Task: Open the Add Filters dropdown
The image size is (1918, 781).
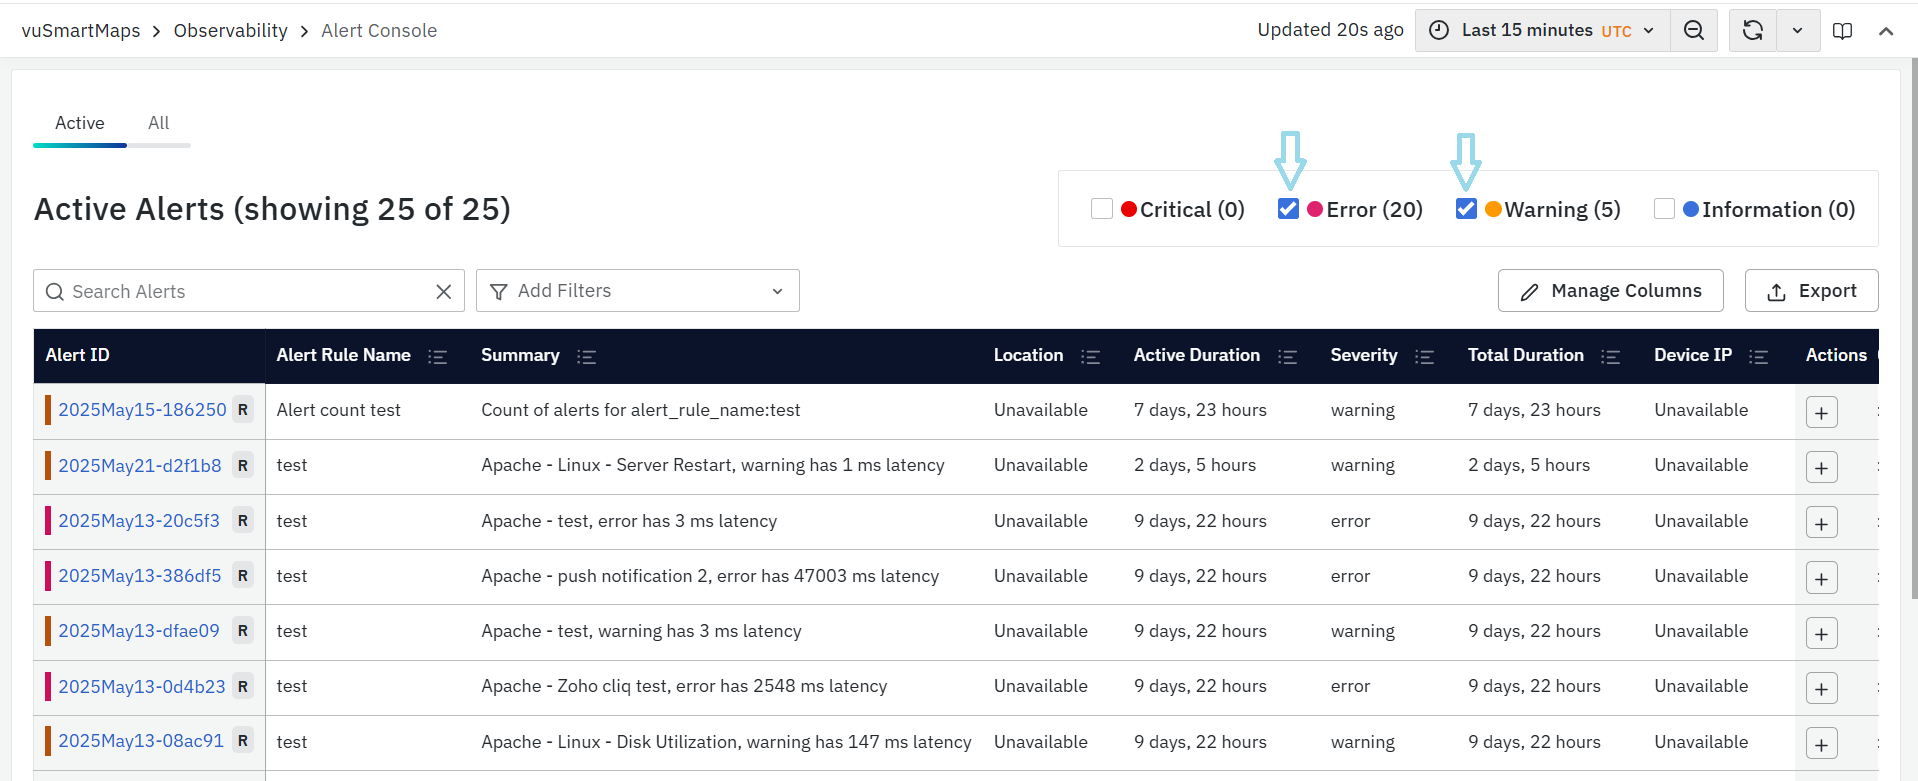Action: (637, 291)
